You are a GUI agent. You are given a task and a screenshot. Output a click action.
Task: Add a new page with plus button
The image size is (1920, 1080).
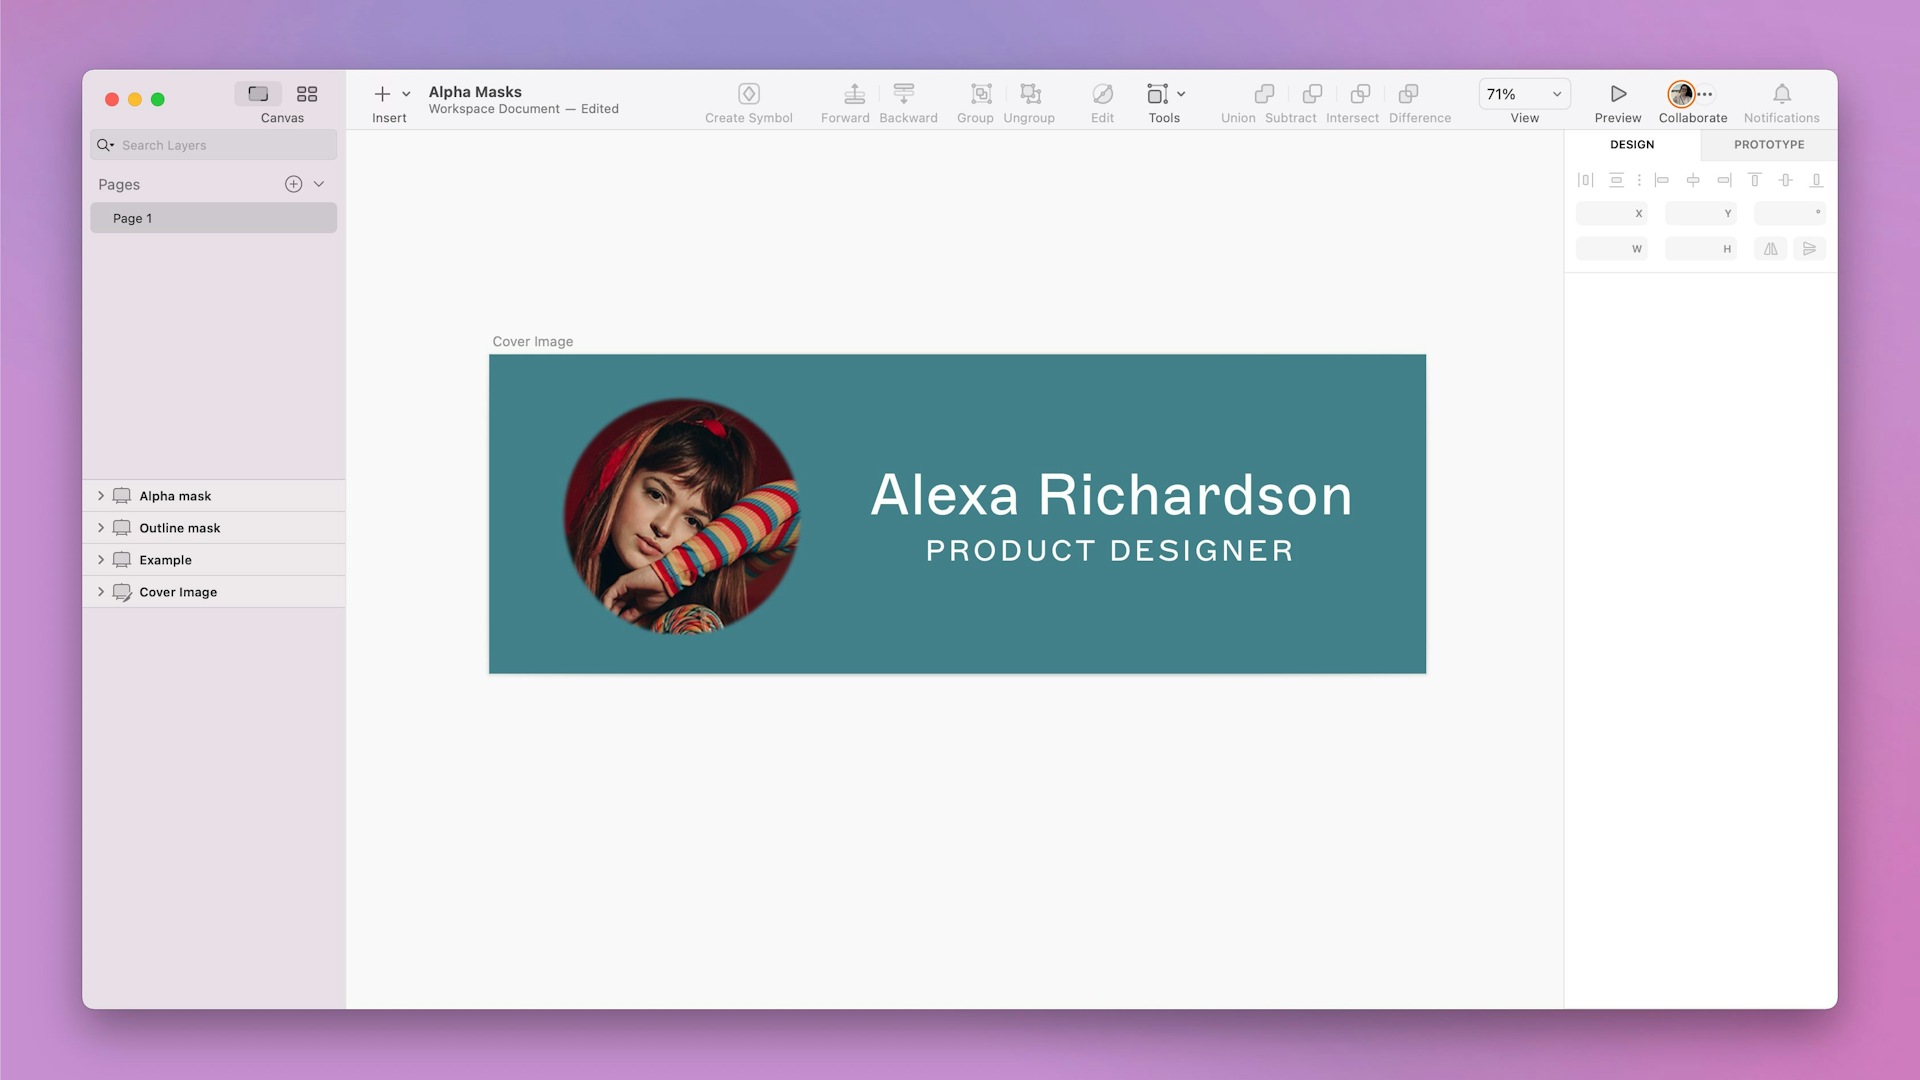(293, 185)
